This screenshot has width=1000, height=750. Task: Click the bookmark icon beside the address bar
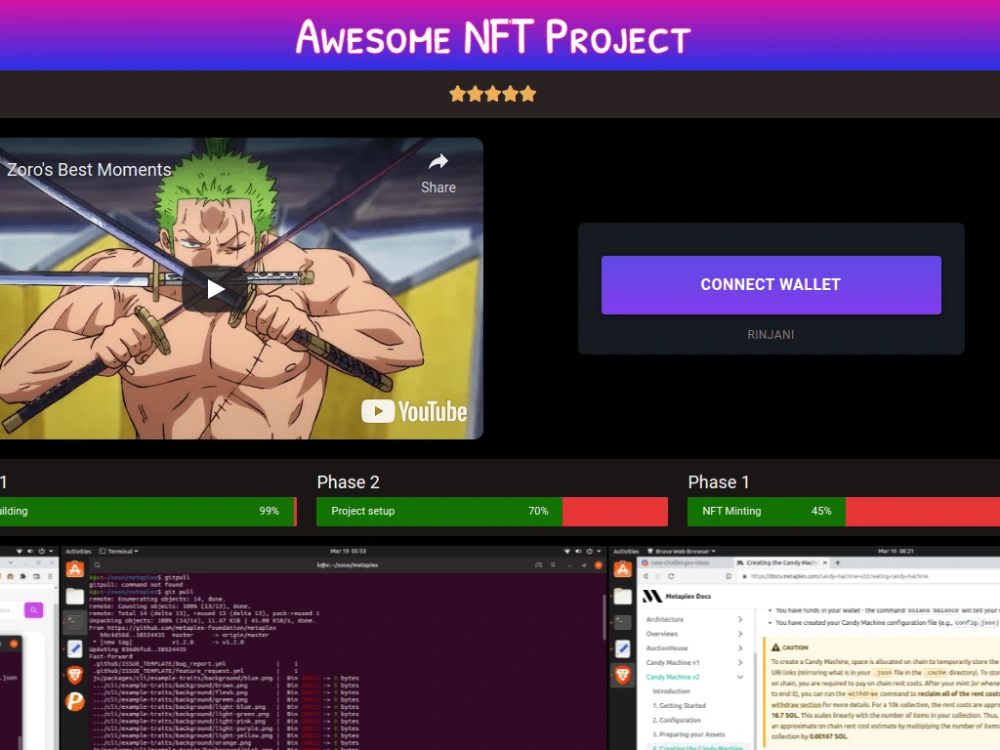coord(729,576)
